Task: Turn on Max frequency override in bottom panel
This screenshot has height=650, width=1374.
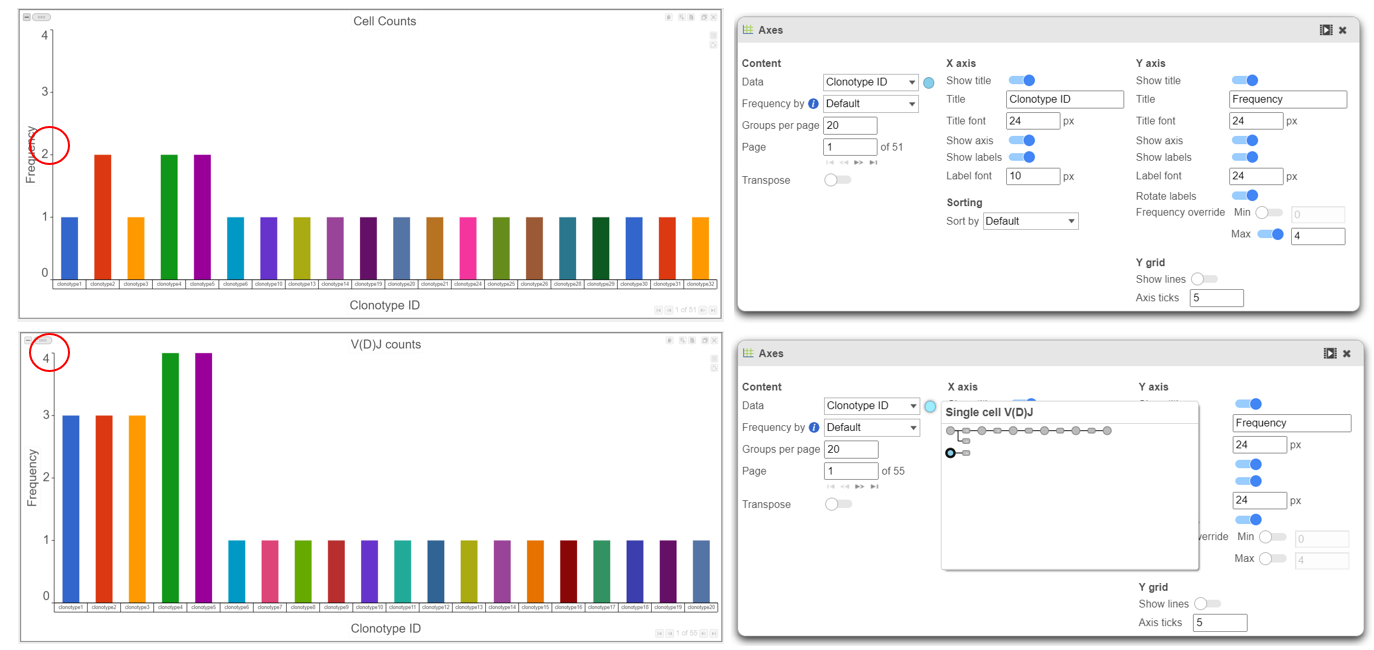Action: (1272, 558)
